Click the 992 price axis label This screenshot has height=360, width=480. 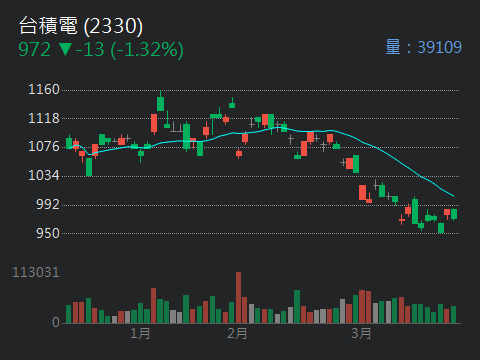[x=48, y=204]
